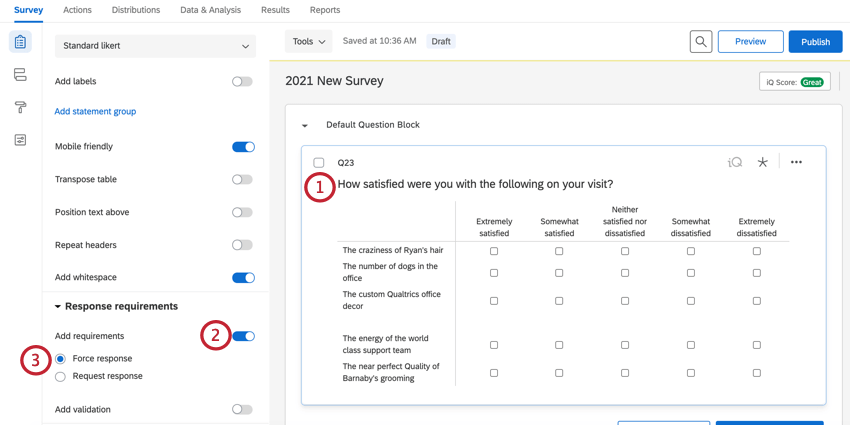
Task: Click the iQ suggestions icon on Q23
Action: 735,162
